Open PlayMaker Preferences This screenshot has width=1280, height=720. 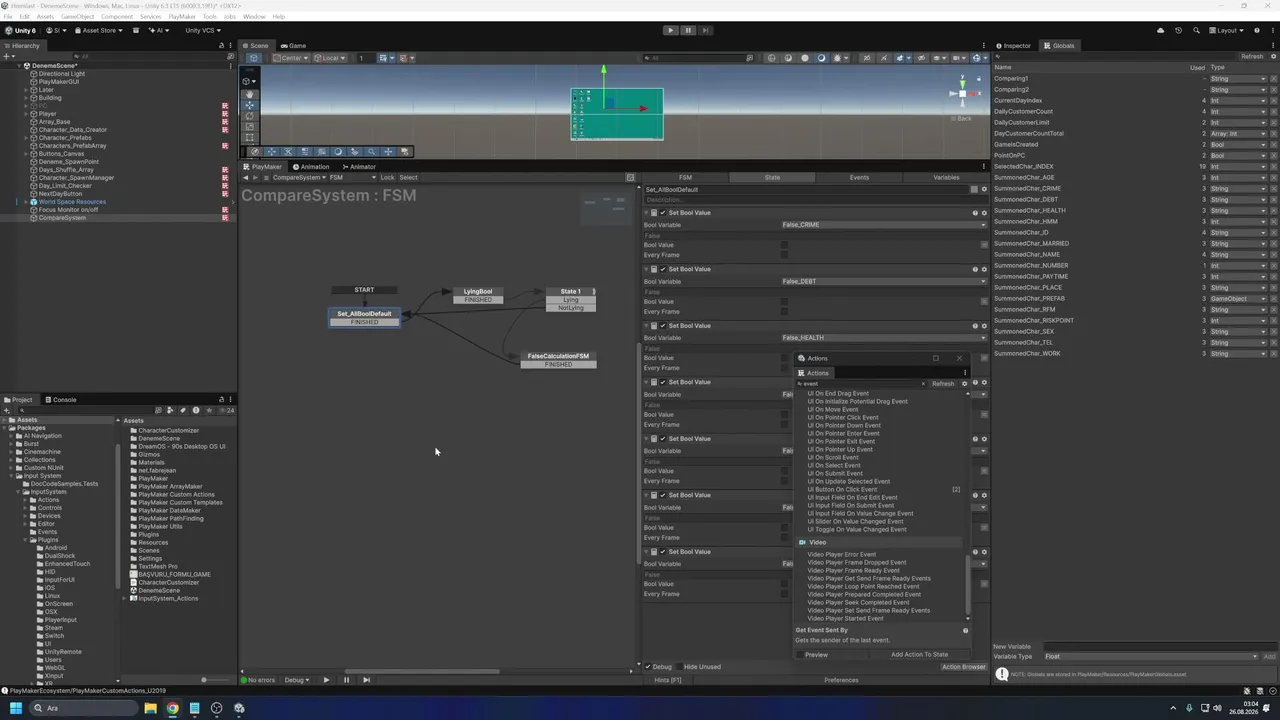click(x=841, y=680)
